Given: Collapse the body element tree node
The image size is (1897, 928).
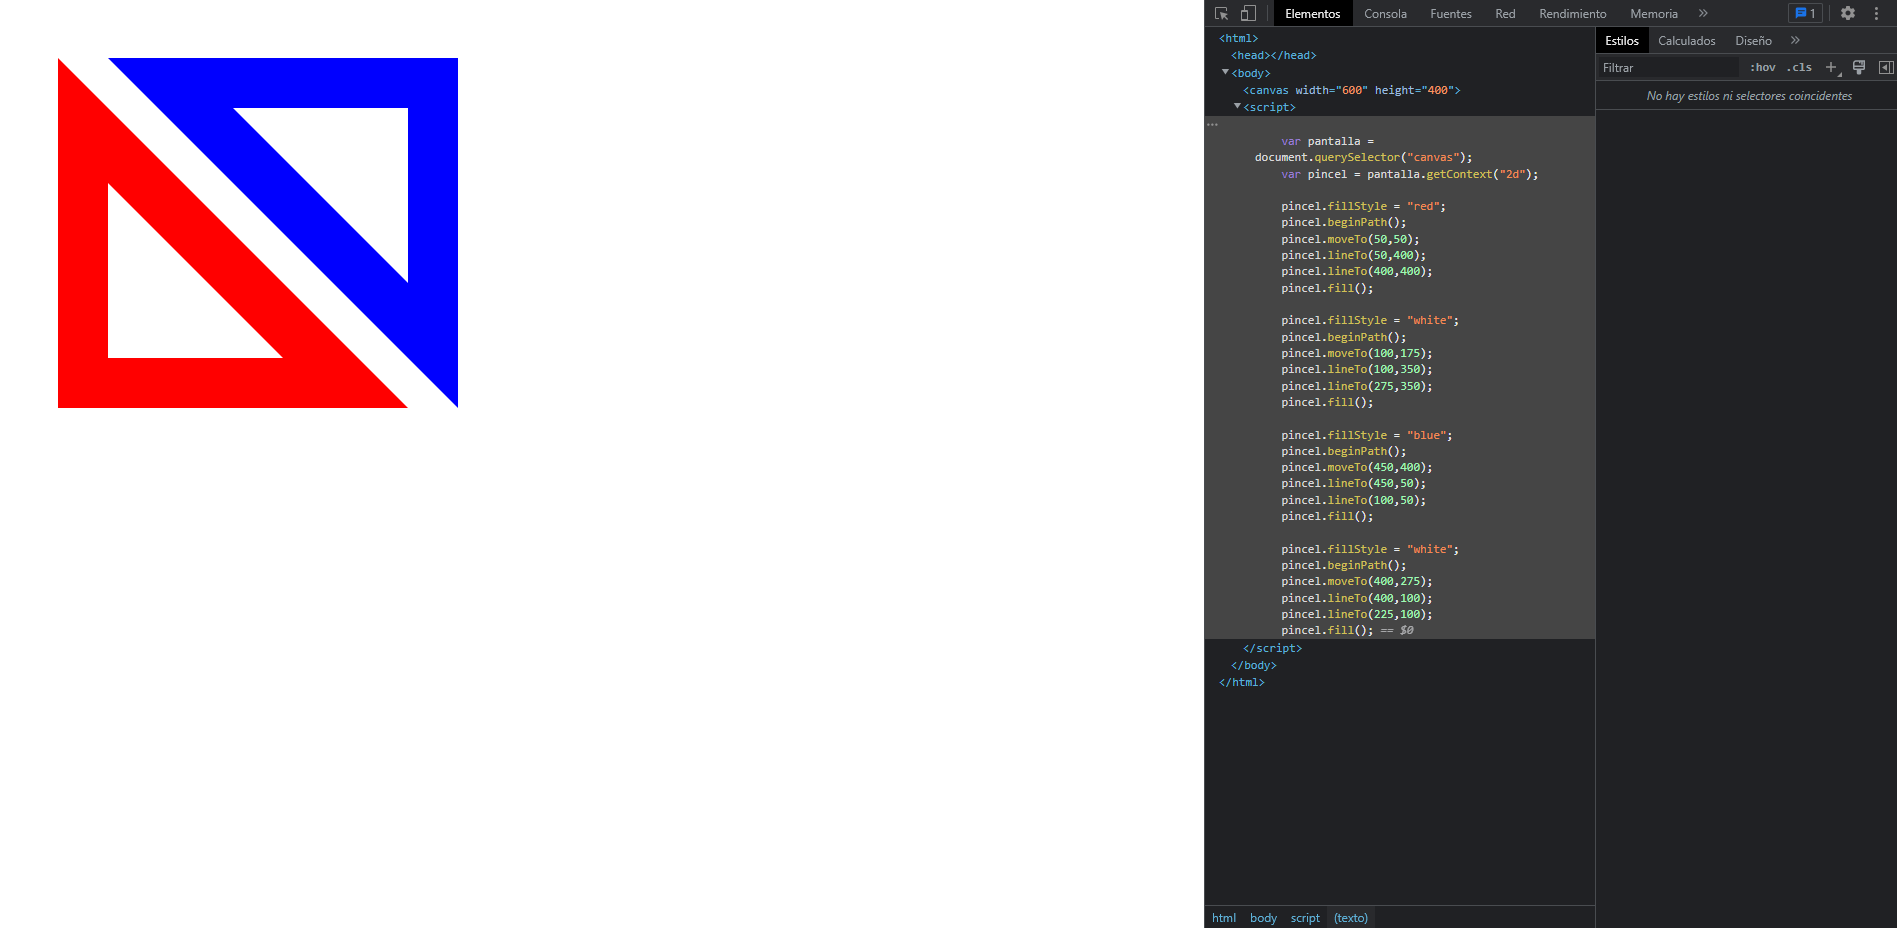Looking at the screenshot, I should [1225, 72].
